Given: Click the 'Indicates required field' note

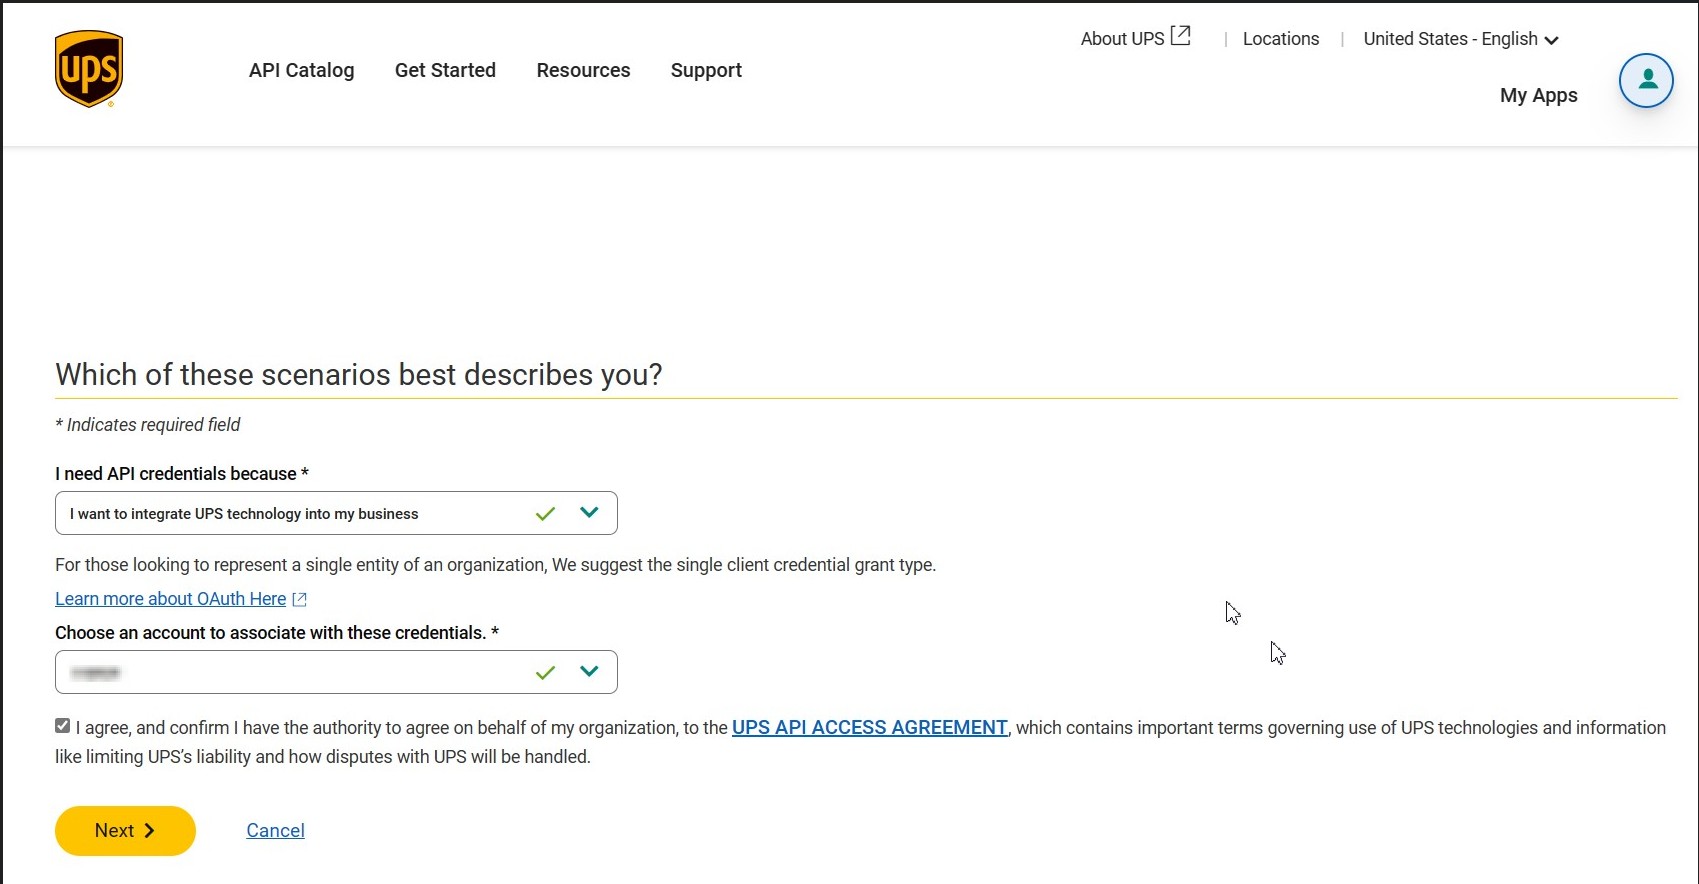Looking at the screenshot, I should pyautogui.click(x=148, y=425).
